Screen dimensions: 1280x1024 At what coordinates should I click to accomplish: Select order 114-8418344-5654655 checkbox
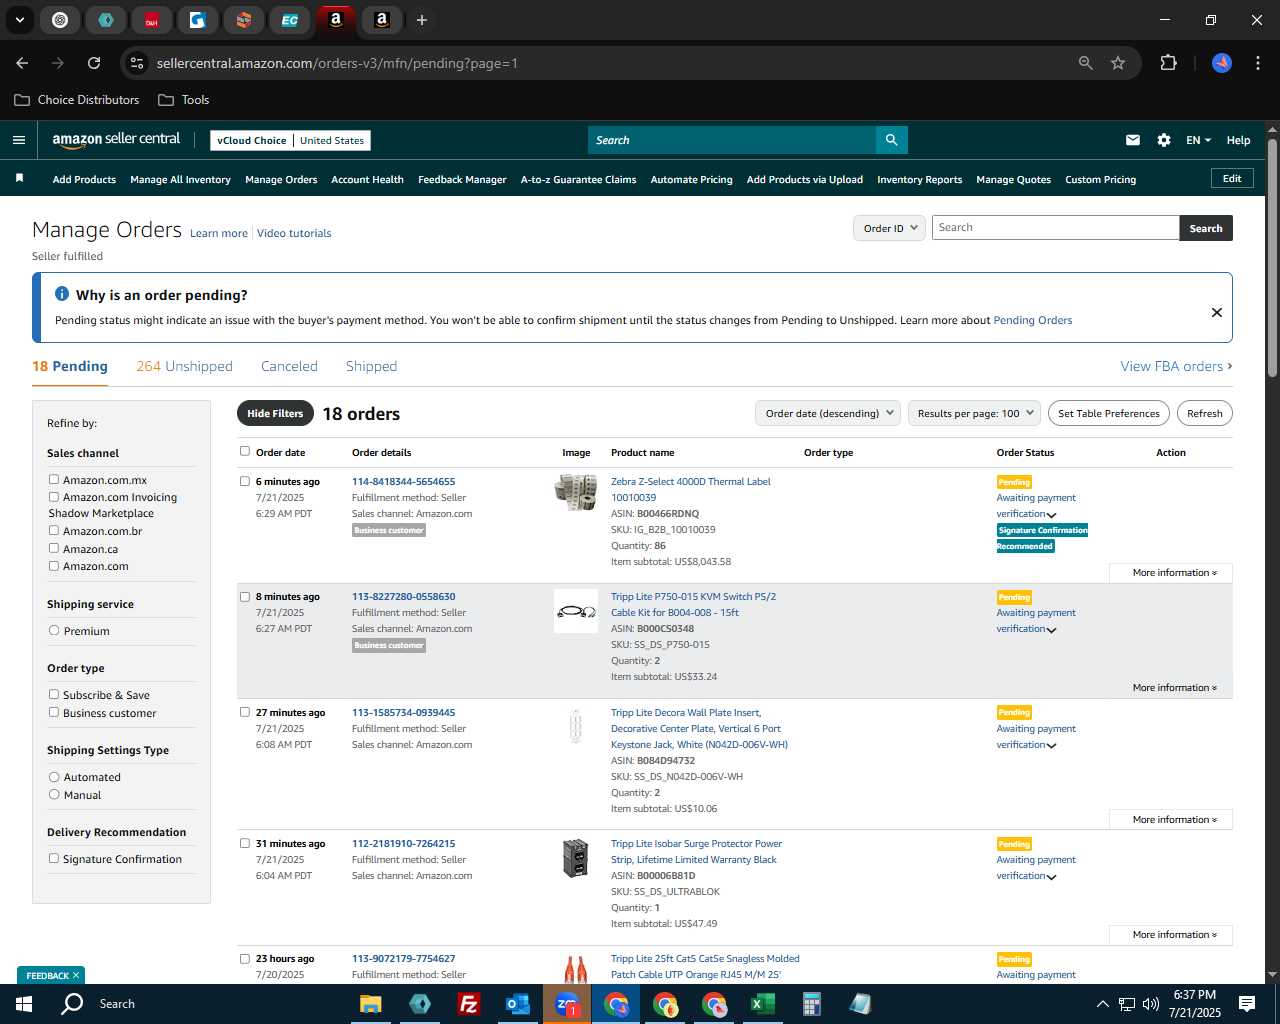coord(245,481)
